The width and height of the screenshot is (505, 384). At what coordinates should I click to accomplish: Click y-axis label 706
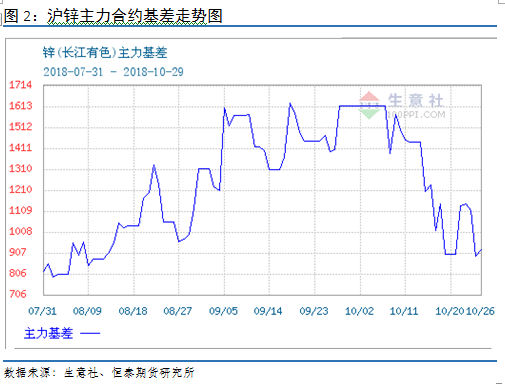(x=18, y=294)
